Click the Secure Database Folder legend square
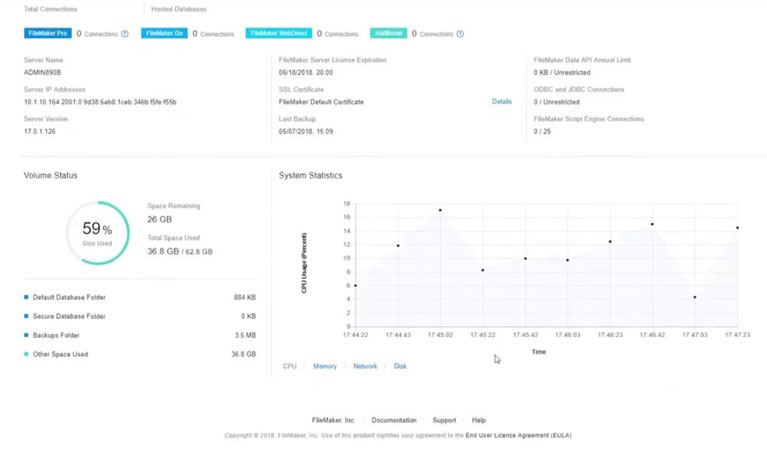 point(26,316)
